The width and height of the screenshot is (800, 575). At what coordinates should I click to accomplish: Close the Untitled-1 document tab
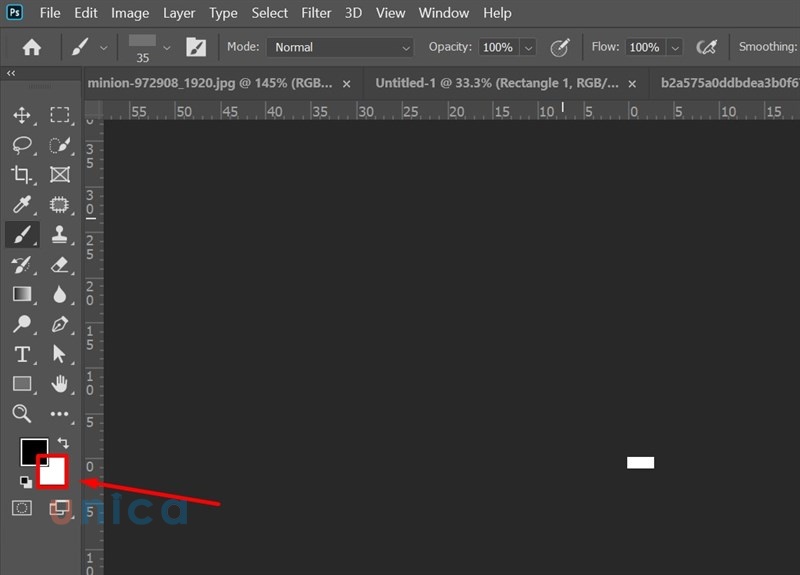[632, 84]
